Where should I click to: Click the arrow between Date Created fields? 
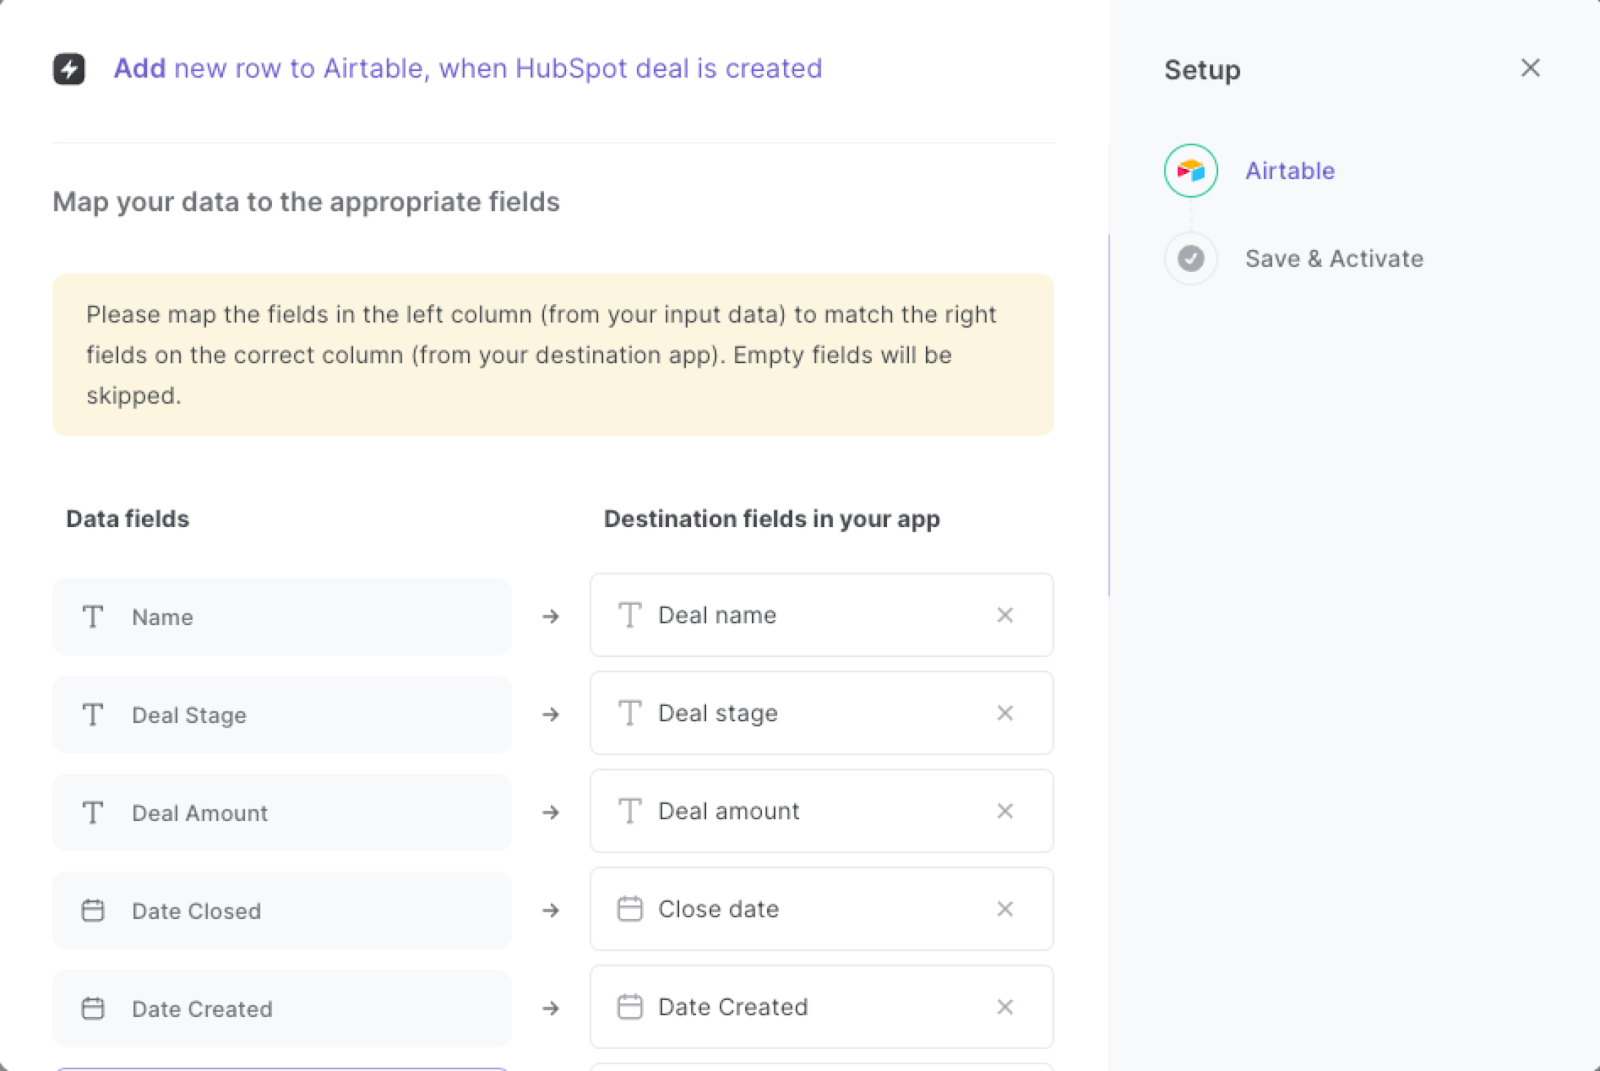tap(550, 1009)
